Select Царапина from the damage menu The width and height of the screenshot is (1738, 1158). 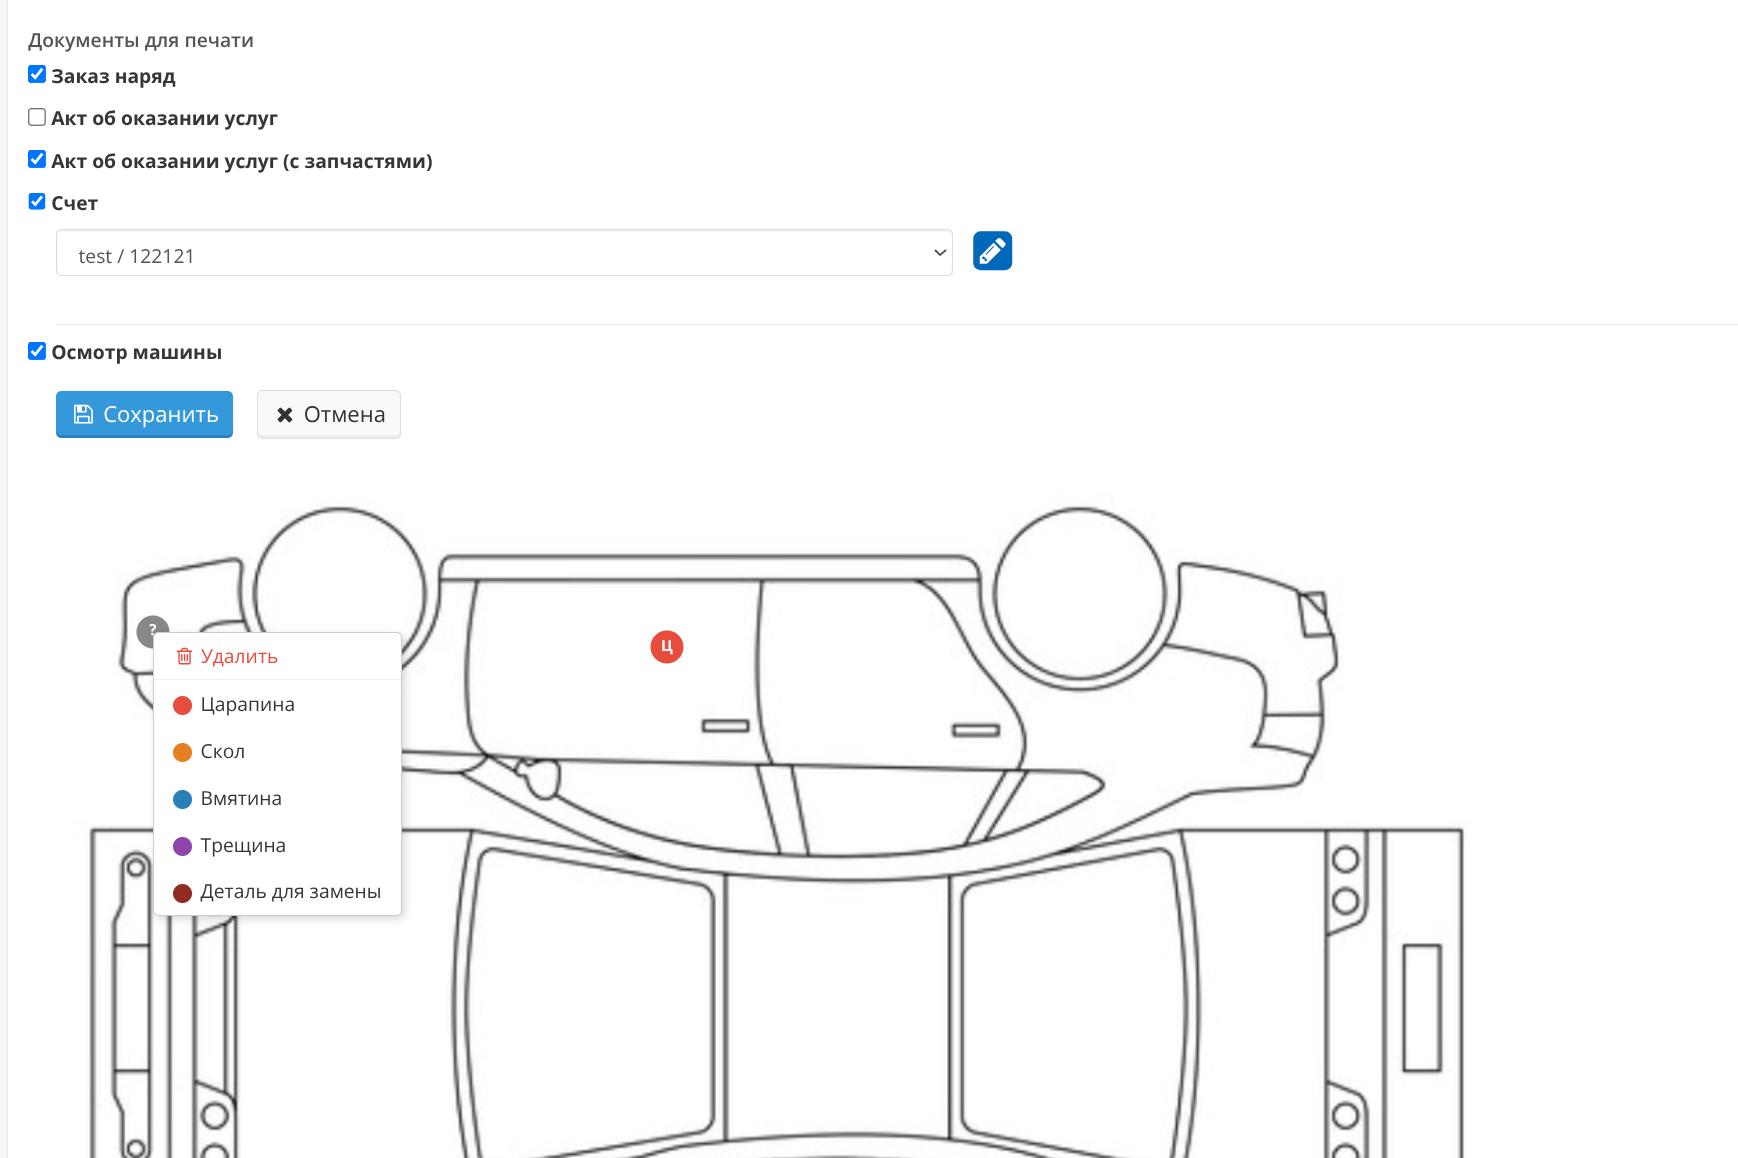click(247, 705)
